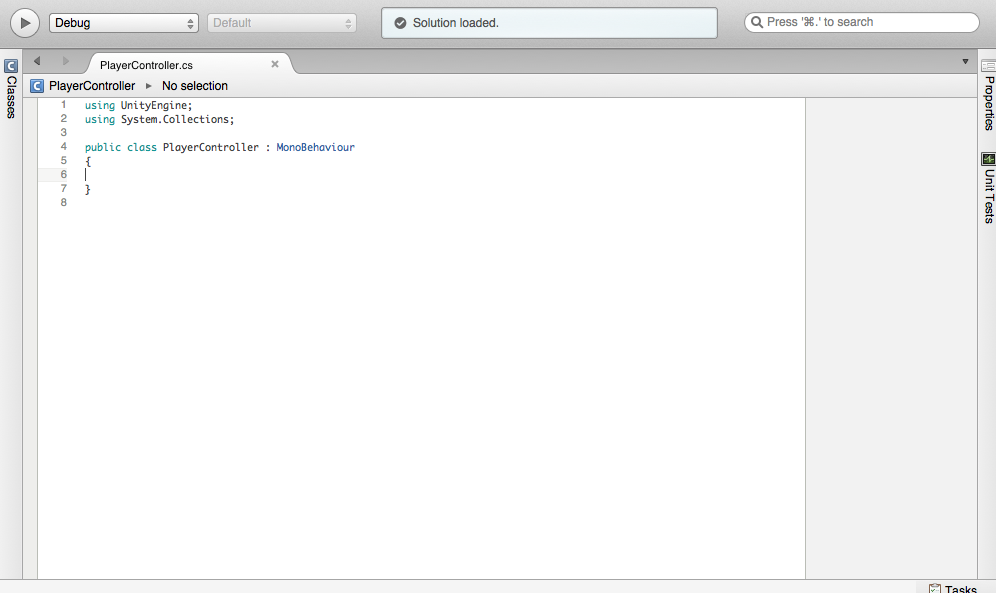The width and height of the screenshot is (996, 593).
Task: Click the Solution loaded status area
Action: coord(549,23)
